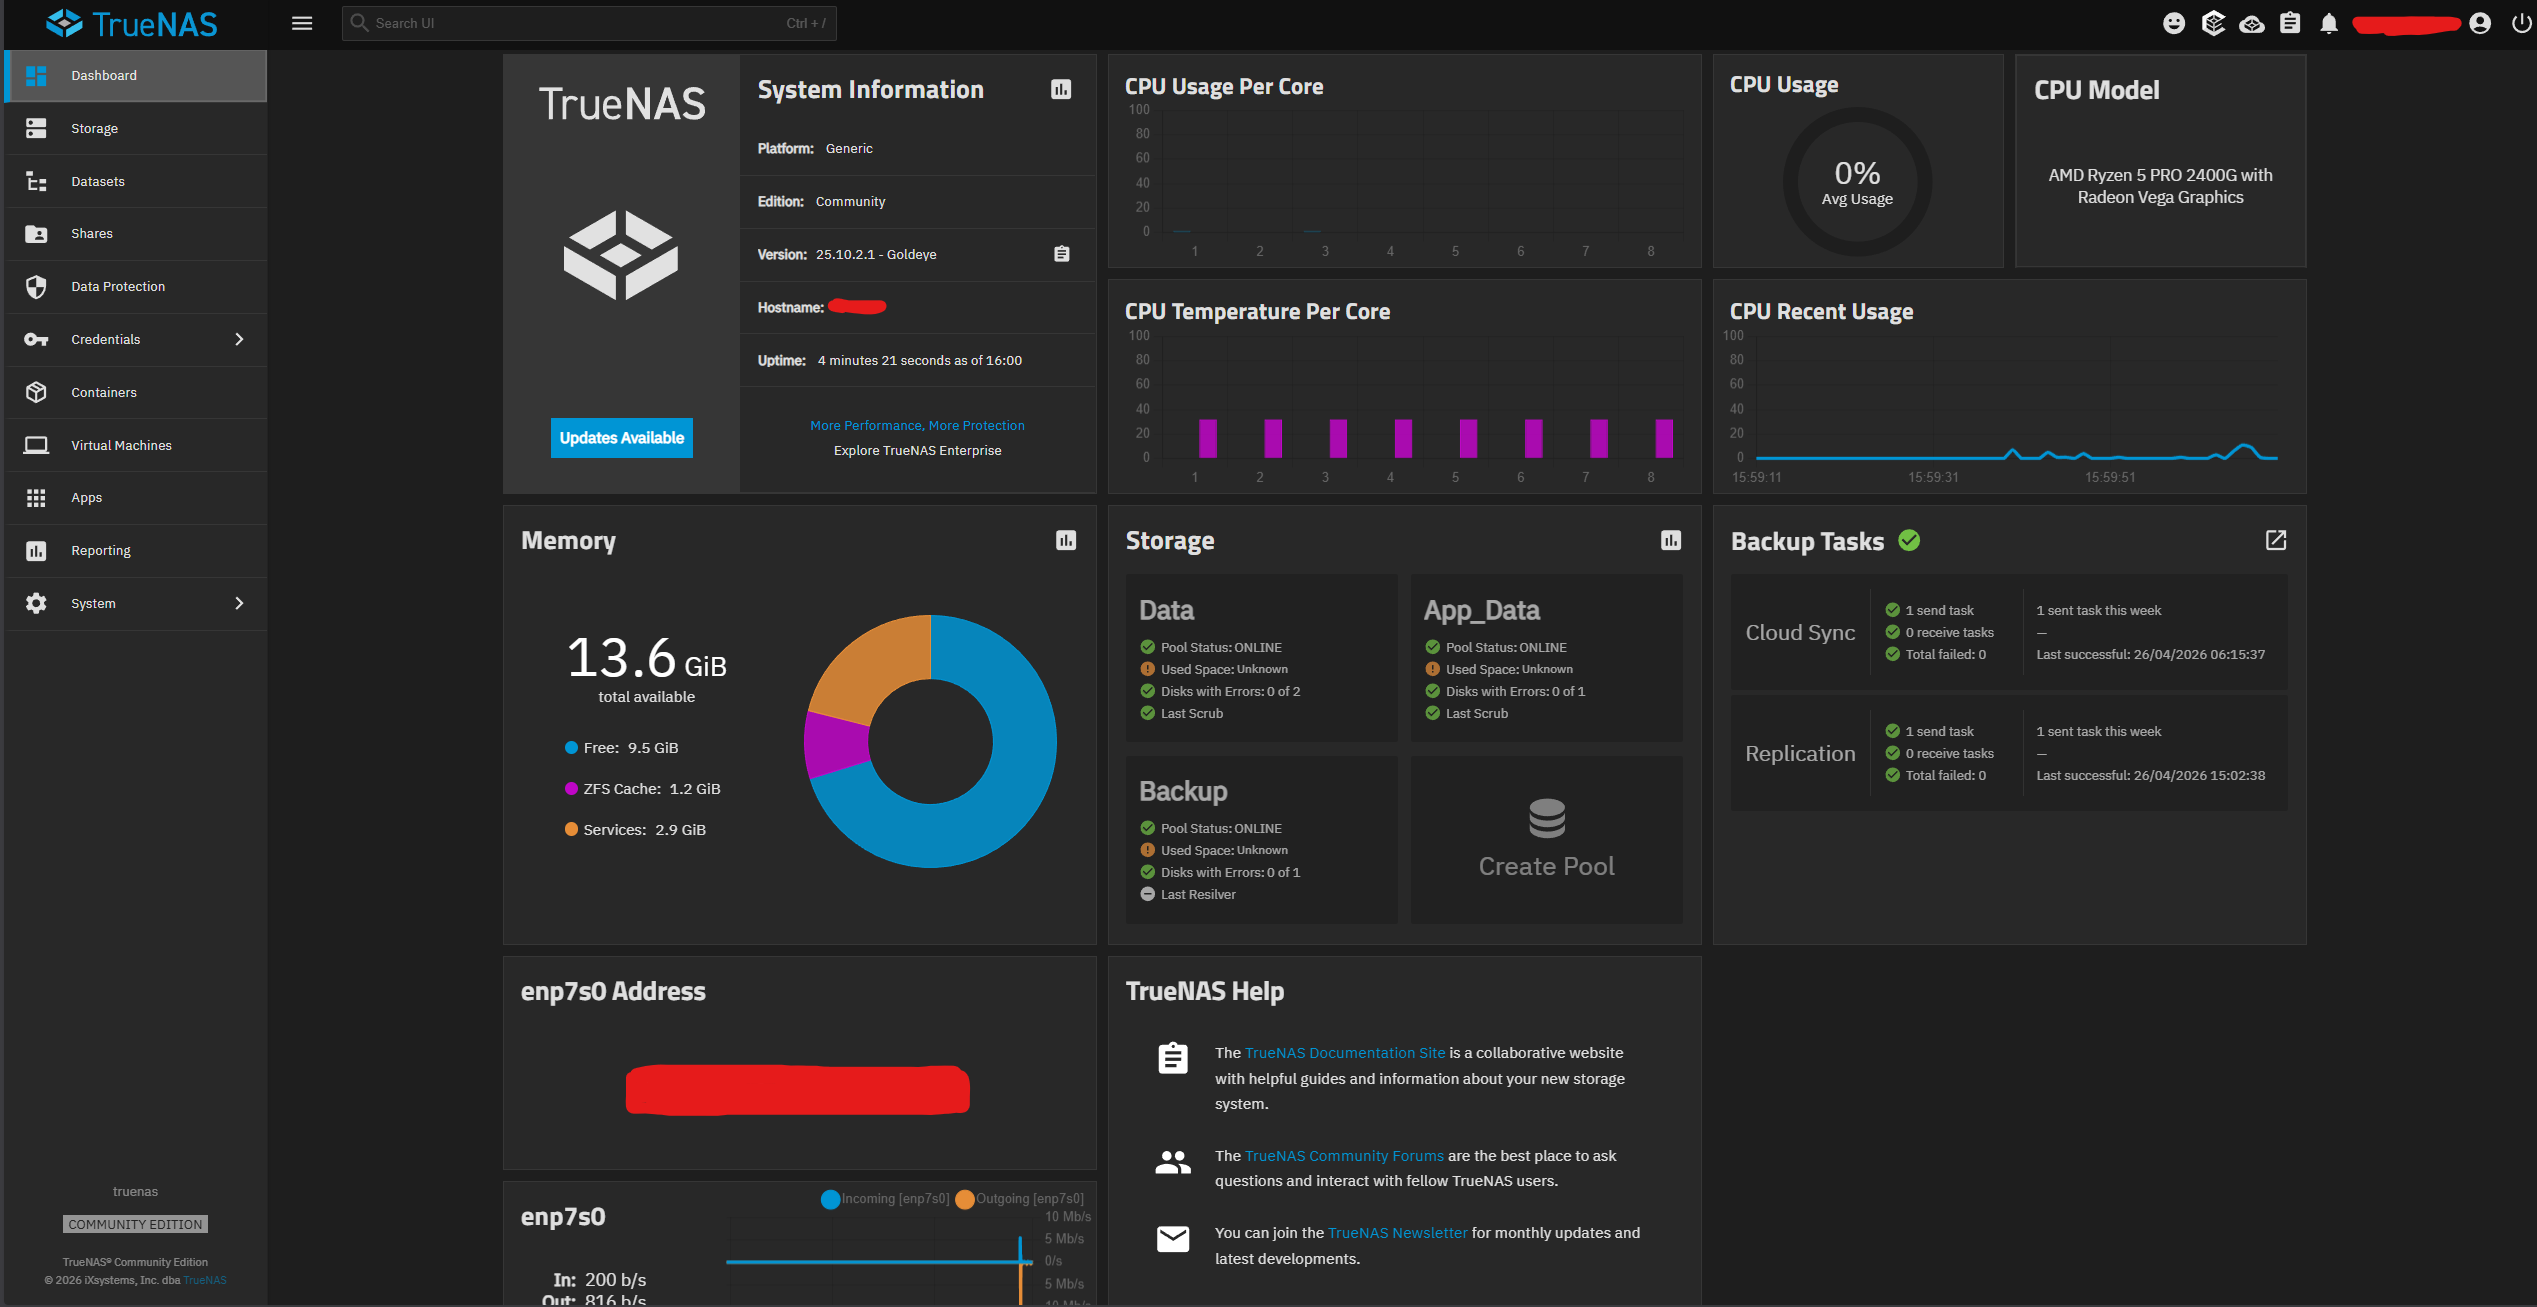
Task: Open the alerts bell icon
Action: (x=2329, y=24)
